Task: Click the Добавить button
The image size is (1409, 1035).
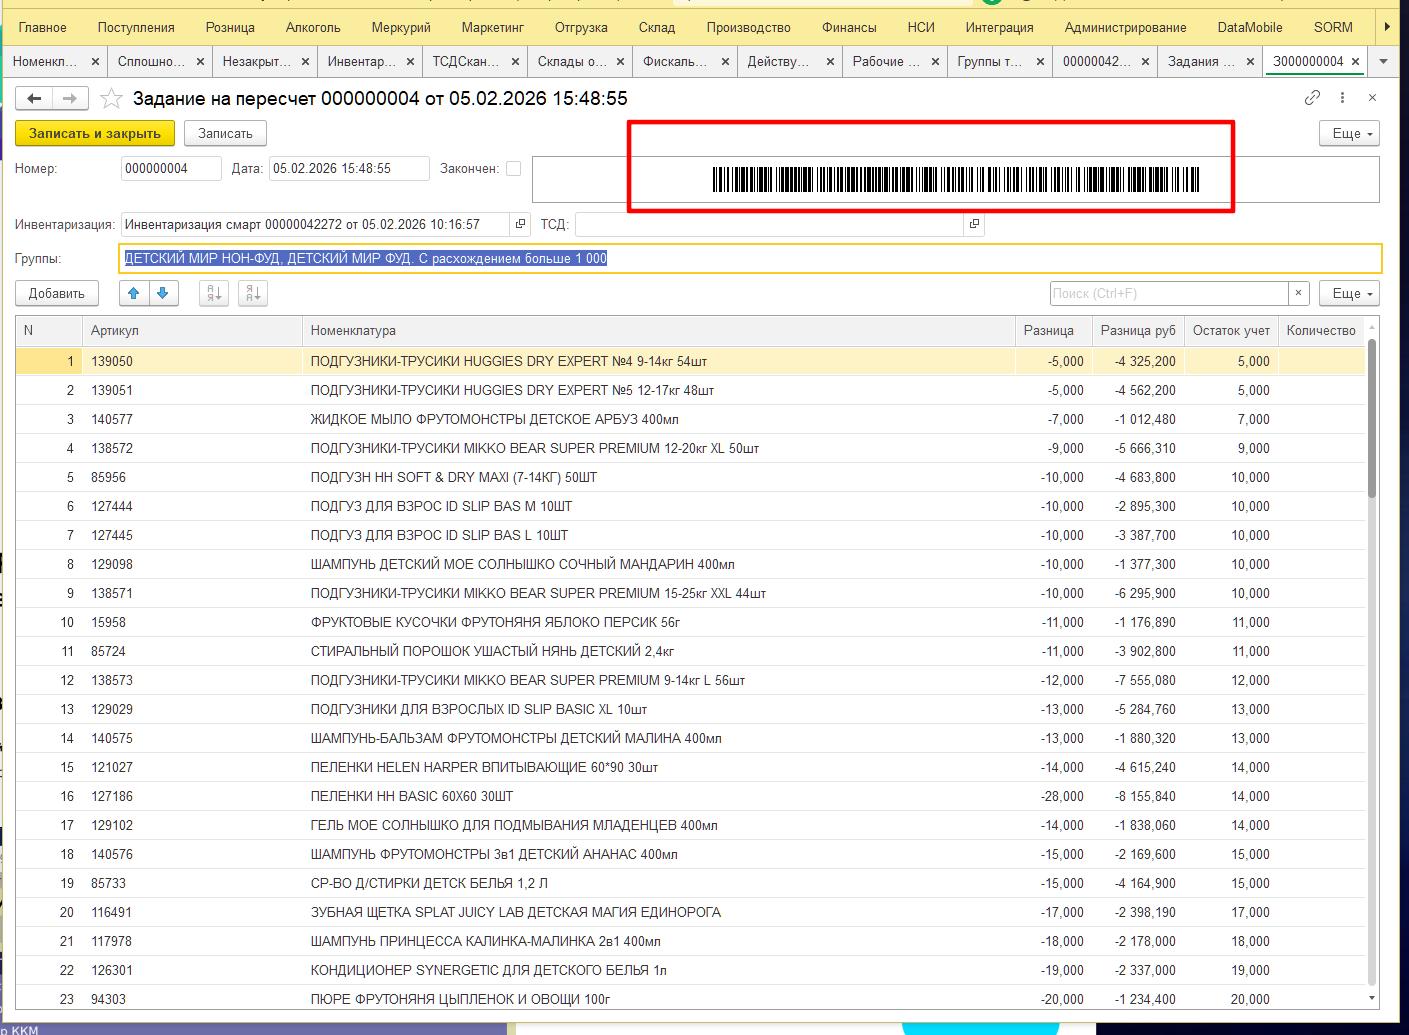Action: (x=57, y=293)
